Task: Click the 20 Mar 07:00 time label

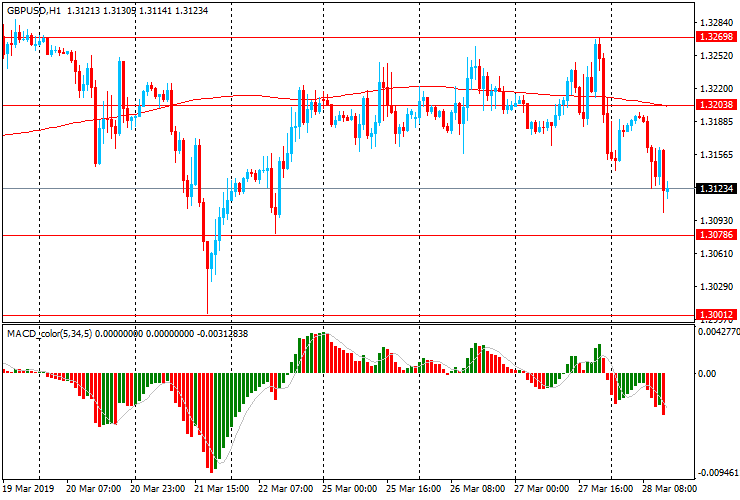Action: 93,489
